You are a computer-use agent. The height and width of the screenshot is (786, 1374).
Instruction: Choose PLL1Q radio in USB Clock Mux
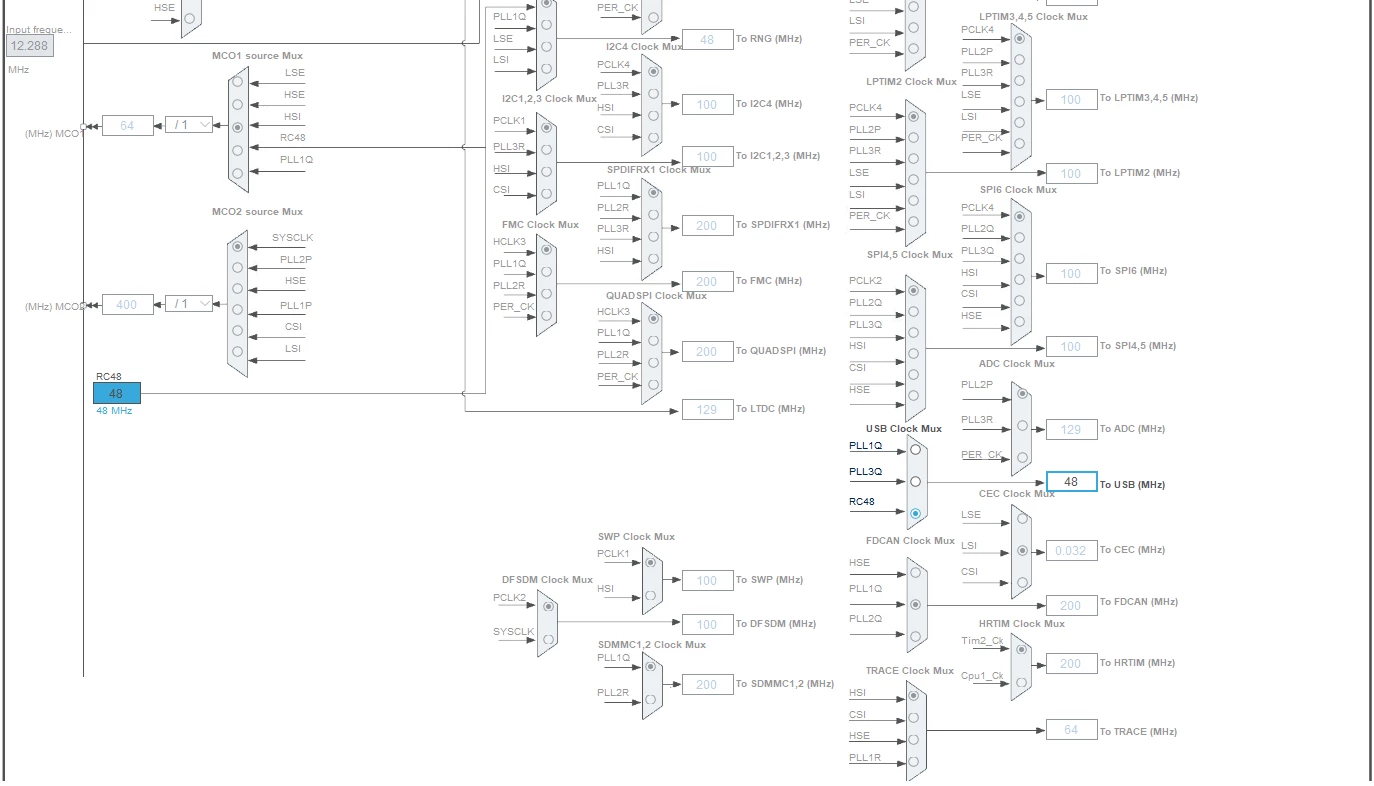[x=915, y=450]
